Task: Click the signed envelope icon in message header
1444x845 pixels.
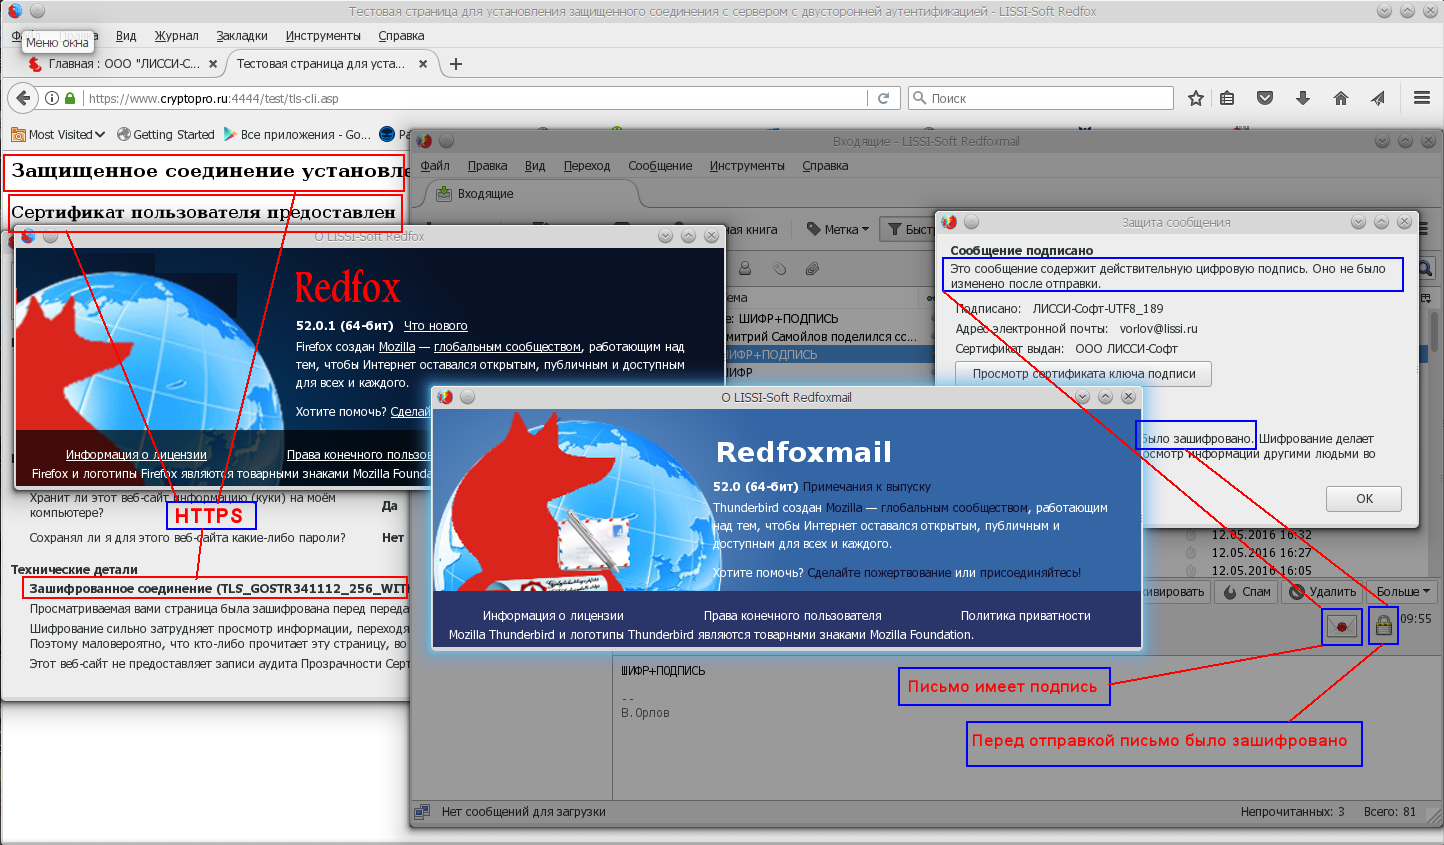Action: pyautogui.click(x=1341, y=626)
